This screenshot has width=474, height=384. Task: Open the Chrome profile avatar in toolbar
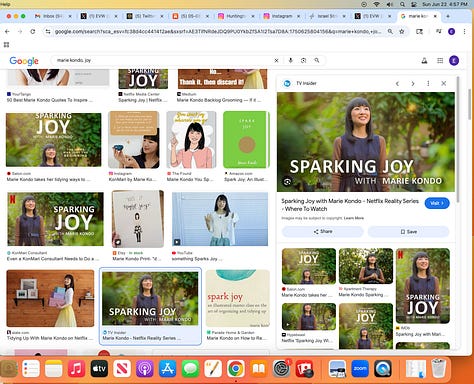[x=451, y=32]
